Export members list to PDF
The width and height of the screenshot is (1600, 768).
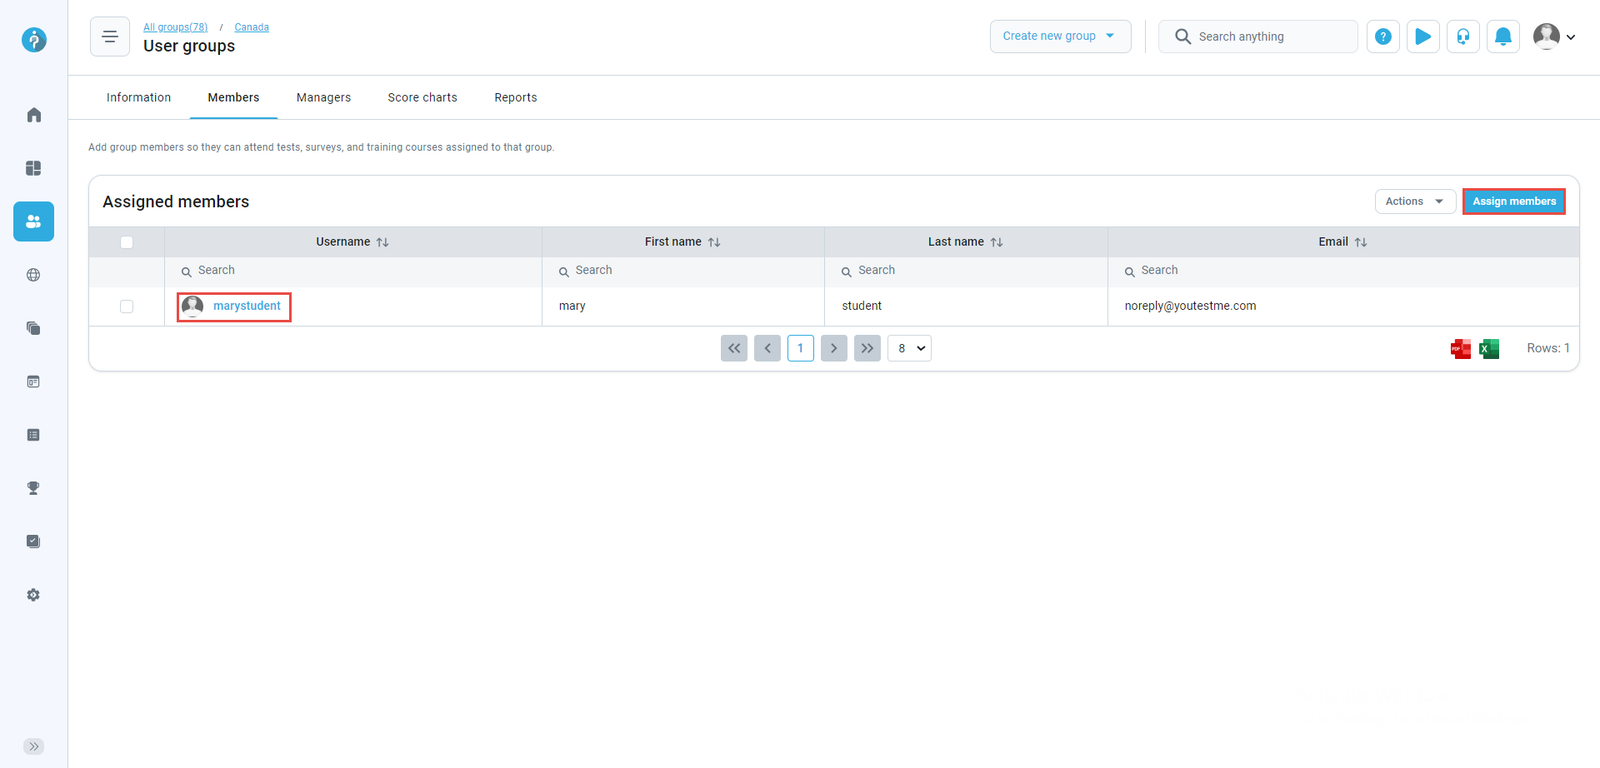[1460, 348]
